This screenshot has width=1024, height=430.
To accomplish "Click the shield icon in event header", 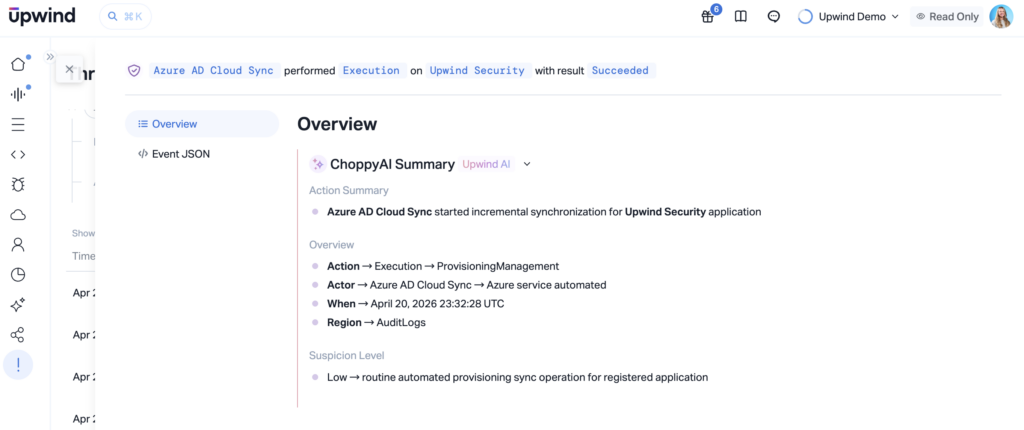I will [x=134, y=71].
